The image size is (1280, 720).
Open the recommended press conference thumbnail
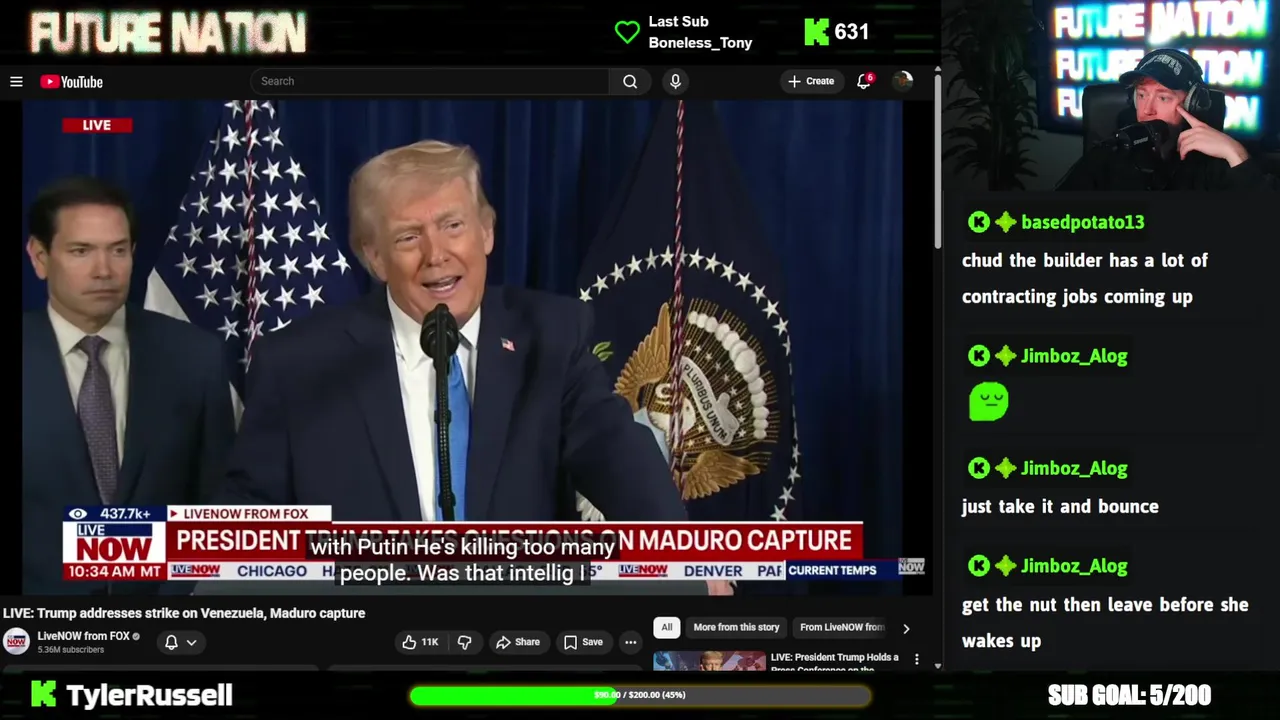(709, 661)
